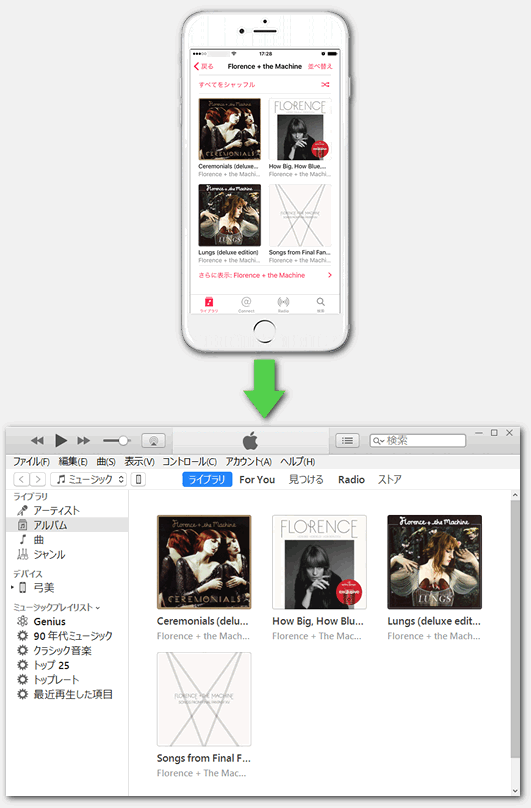Switch to the 見つける tab

click(x=306, y=480)
